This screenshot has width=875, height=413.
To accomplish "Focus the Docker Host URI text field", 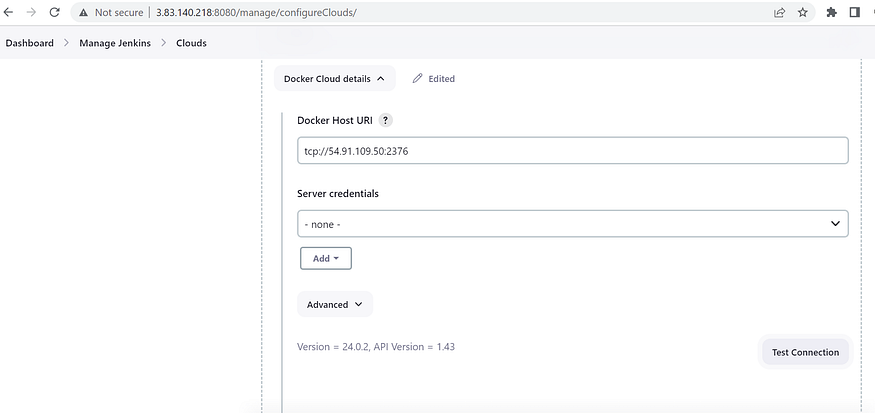I will (573, 151).
